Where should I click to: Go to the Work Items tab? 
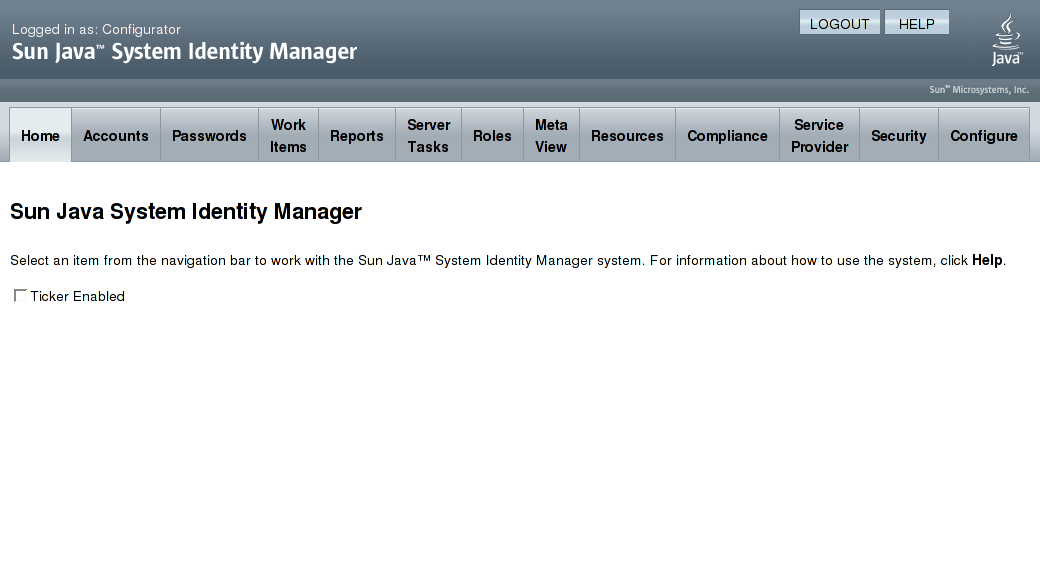(x=288, y=136)
